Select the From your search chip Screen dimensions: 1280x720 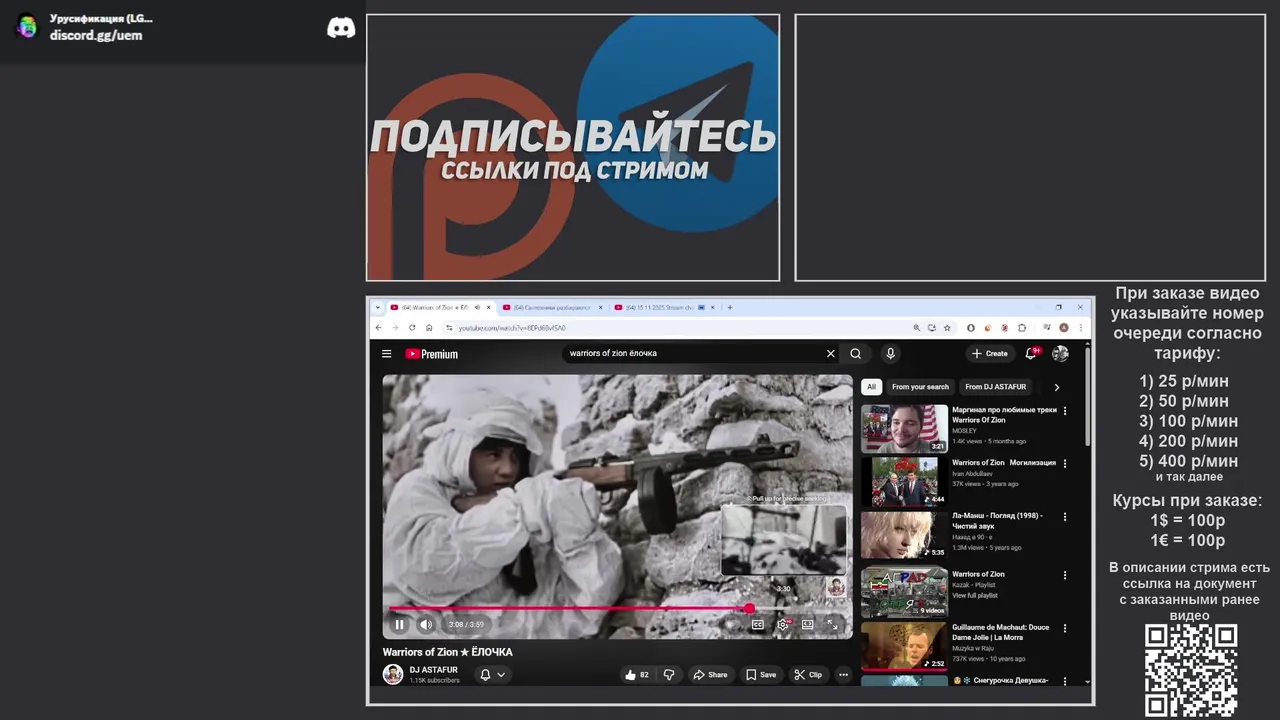pyautogui.click(x=920, y=387)
